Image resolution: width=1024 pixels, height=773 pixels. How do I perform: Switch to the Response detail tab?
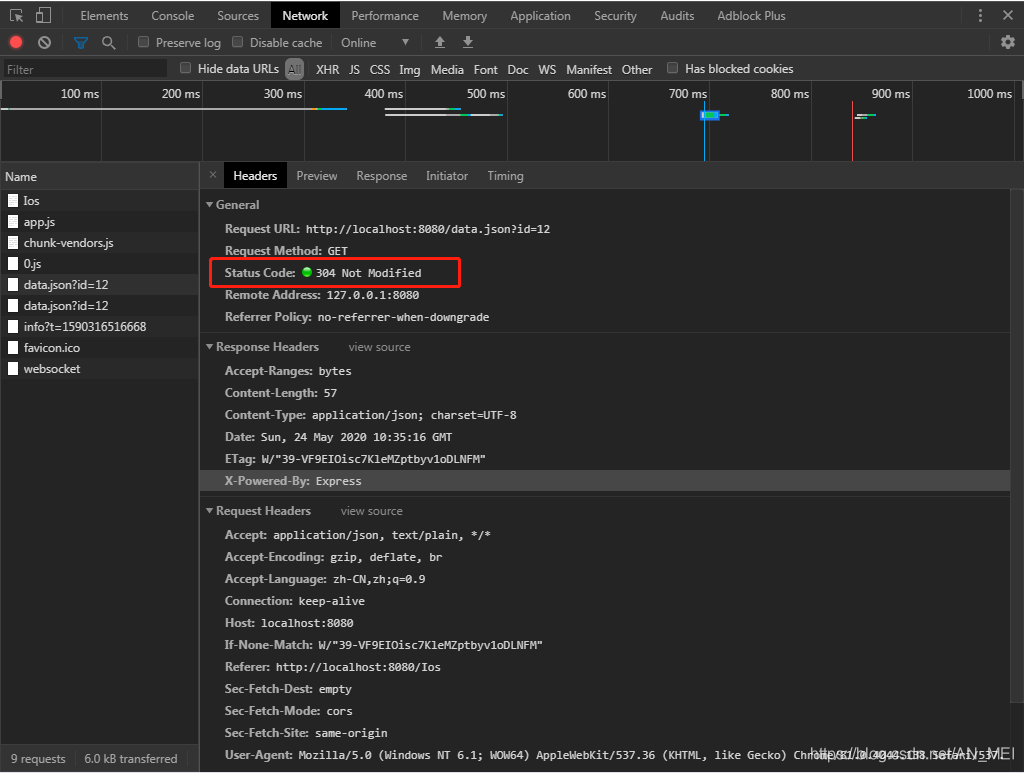[381, 176]
